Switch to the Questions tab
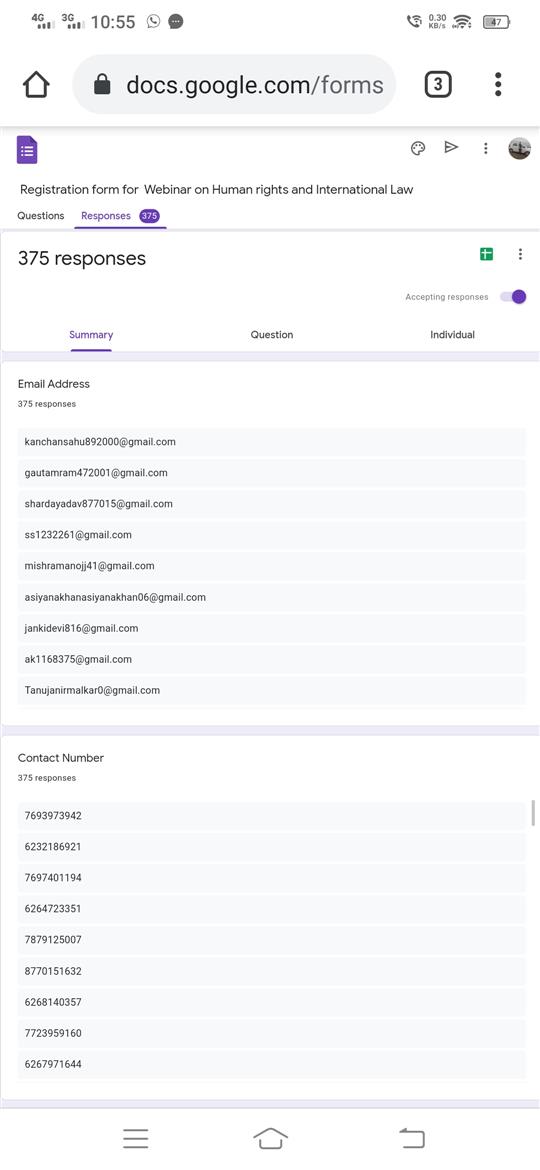Screen dimensions: 540x1170 click(41, 216)
